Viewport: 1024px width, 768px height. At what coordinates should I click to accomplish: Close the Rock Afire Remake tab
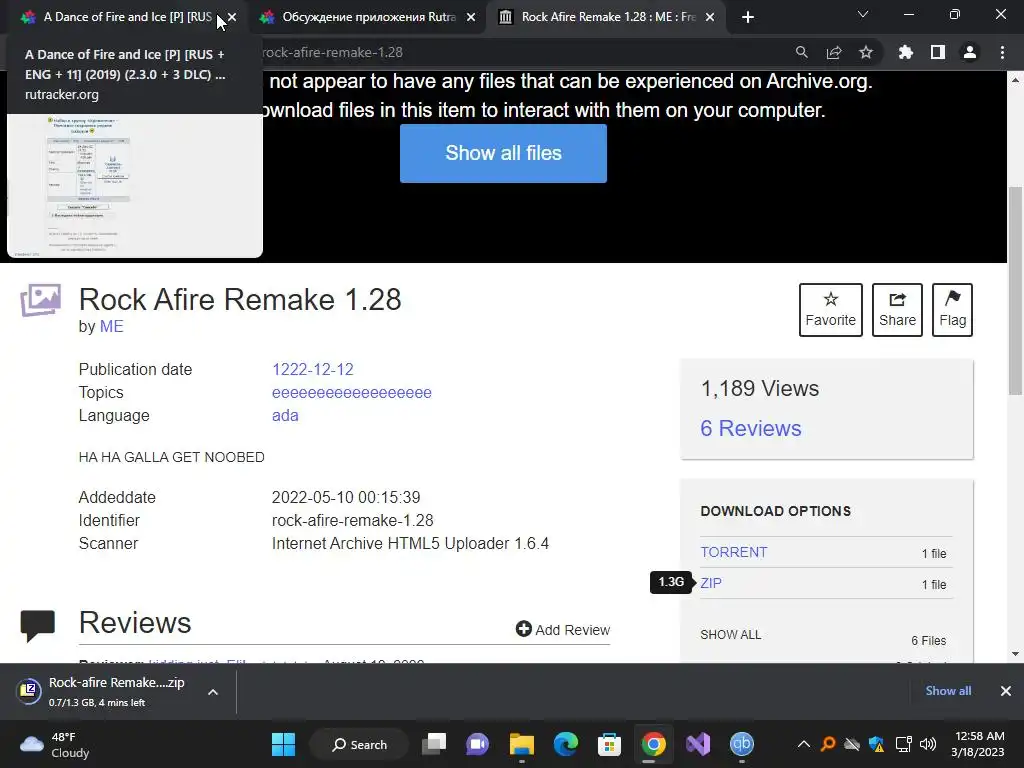pos(710,18)
